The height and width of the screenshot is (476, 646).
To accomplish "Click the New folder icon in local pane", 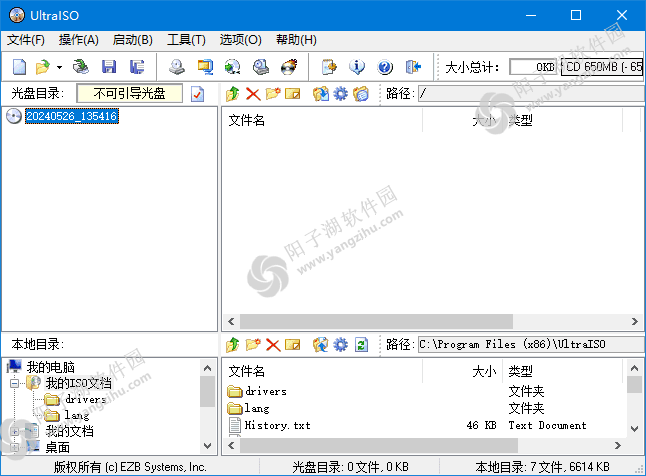I will [253, 345].
